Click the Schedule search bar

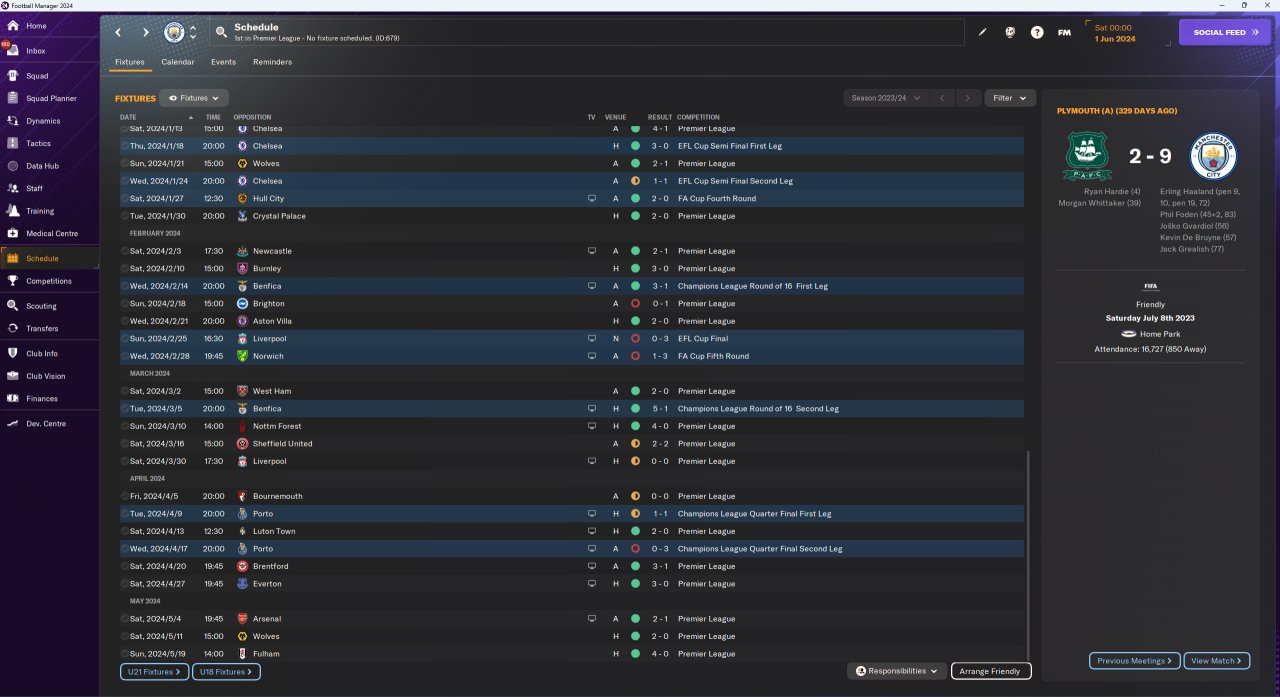click(x=588, y=32)
